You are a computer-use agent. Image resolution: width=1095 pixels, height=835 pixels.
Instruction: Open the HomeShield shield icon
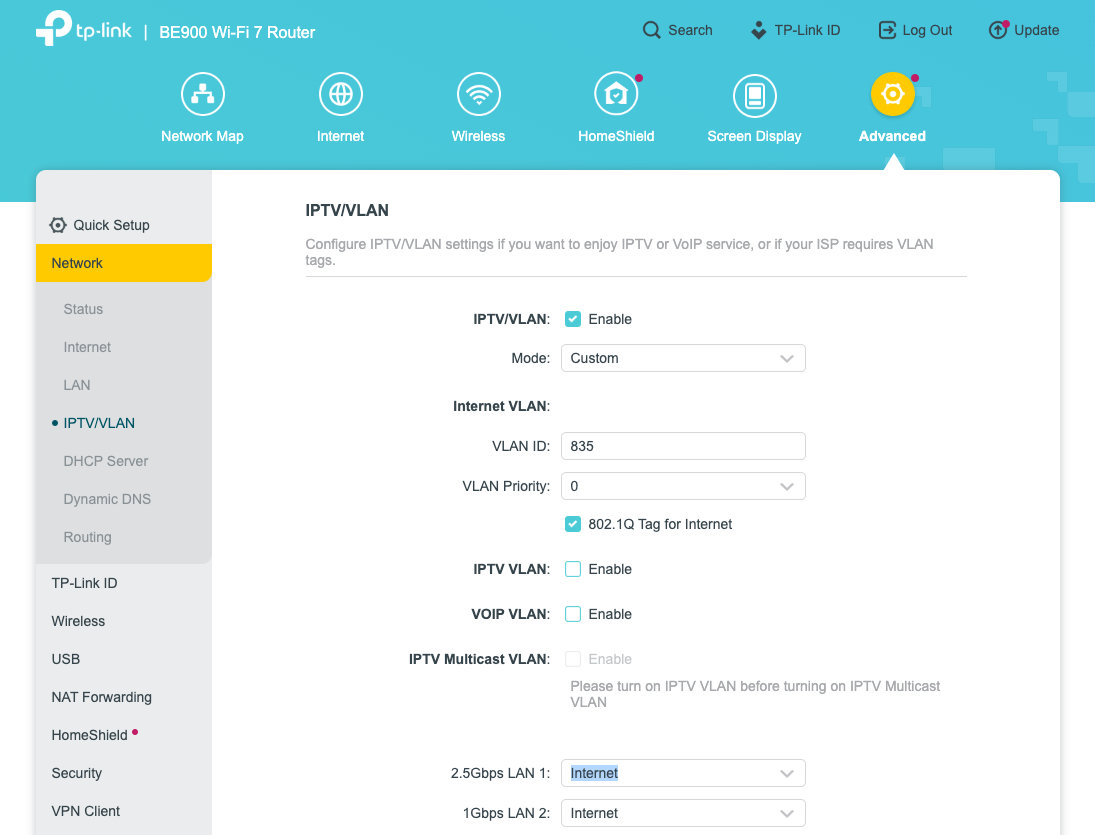[x=616, y=94]
